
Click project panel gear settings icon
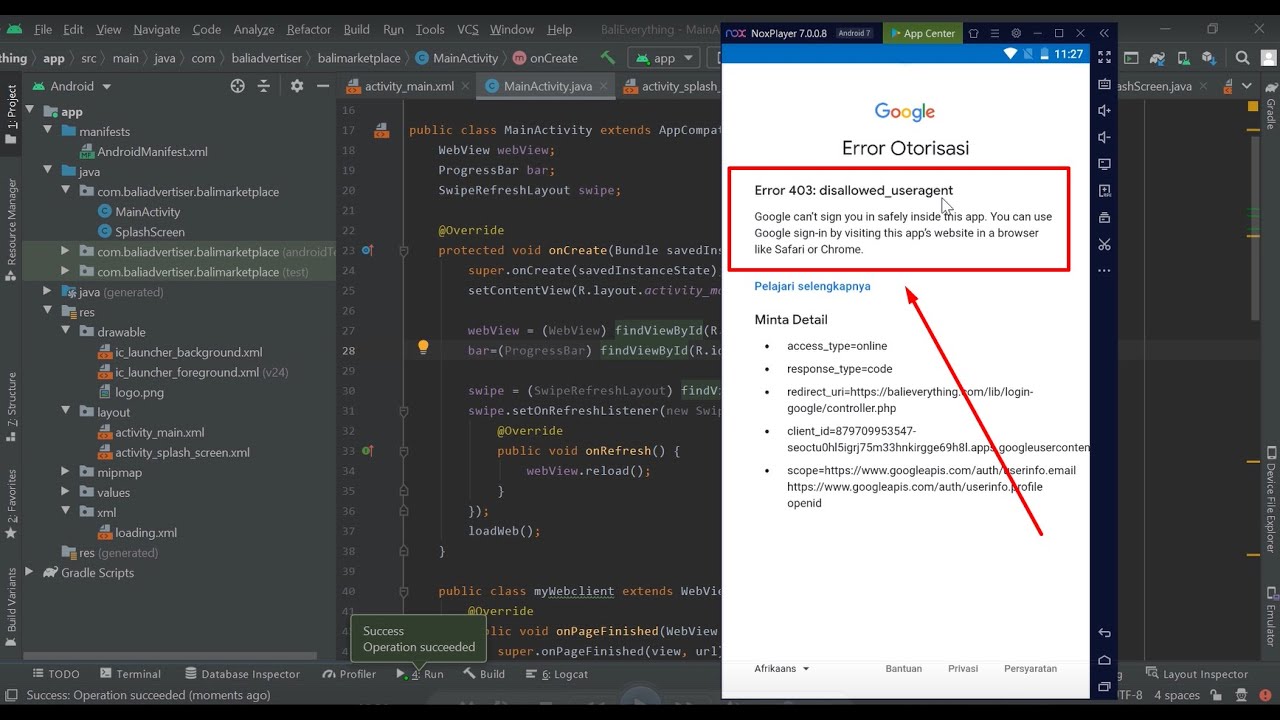point(296,86)
